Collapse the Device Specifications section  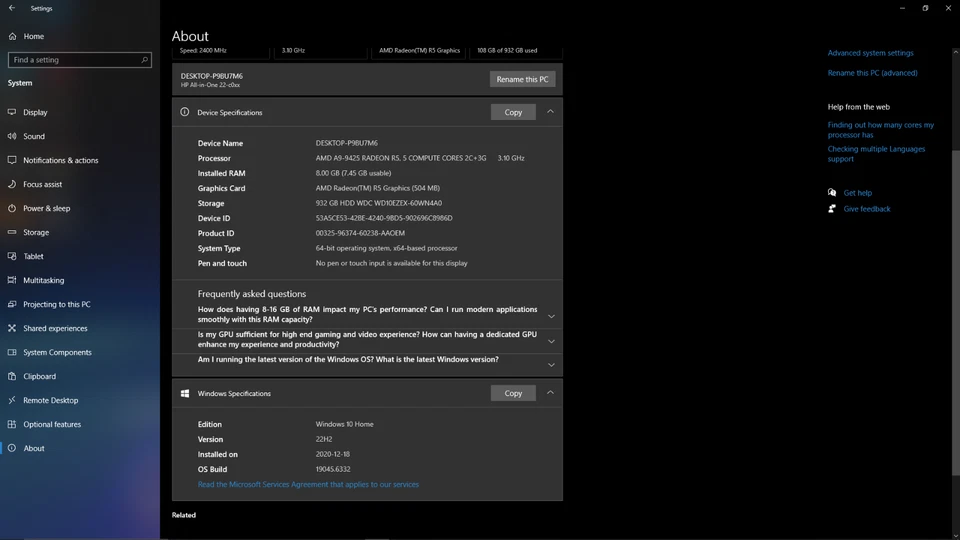[x=550, y=112]
